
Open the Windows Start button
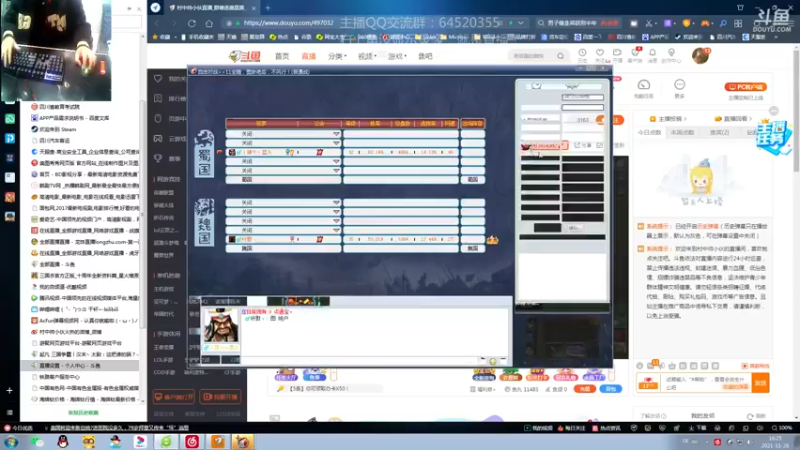click(x=11, y=441)
